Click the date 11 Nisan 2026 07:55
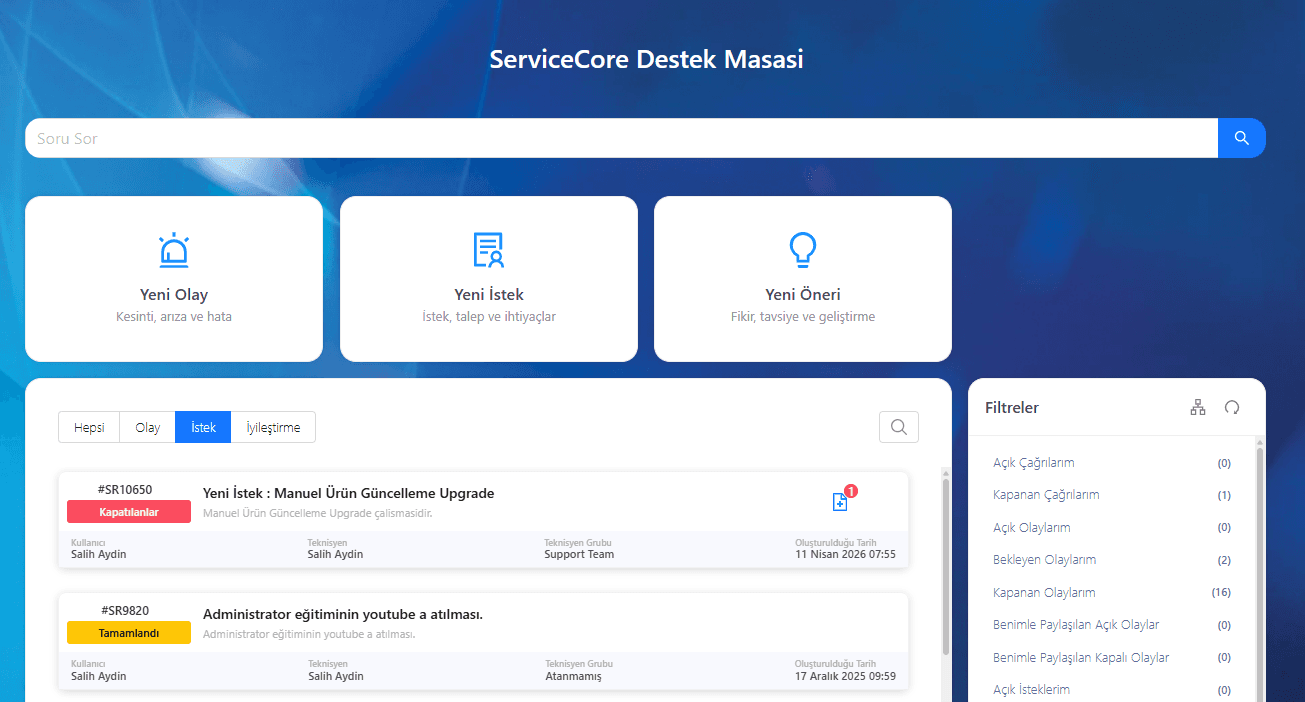This screenshot has height=702, width=1305. pos(846,554)
